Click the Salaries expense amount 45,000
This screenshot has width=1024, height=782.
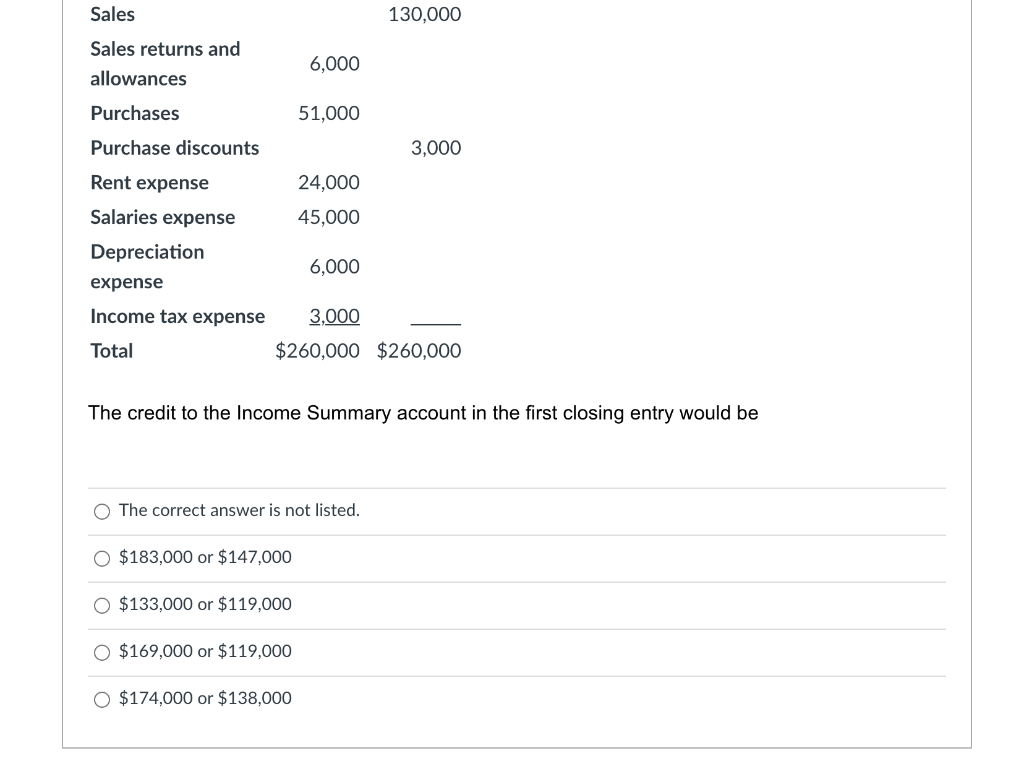click(x=328, y=217)
